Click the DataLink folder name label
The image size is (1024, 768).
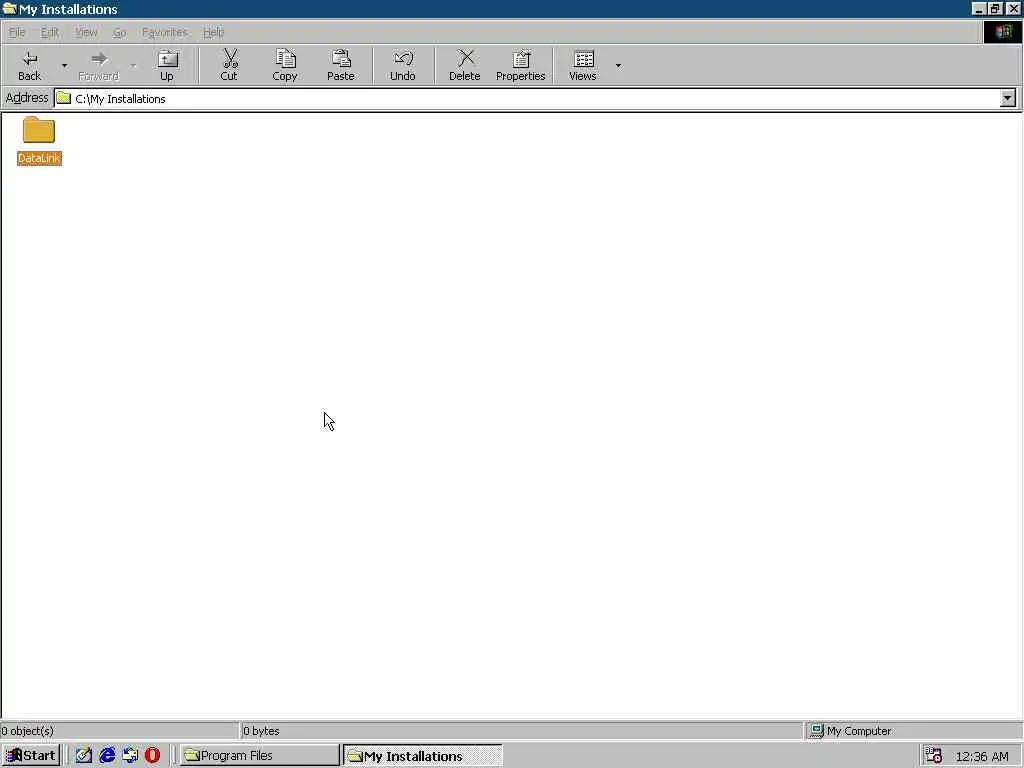(39, 158)
